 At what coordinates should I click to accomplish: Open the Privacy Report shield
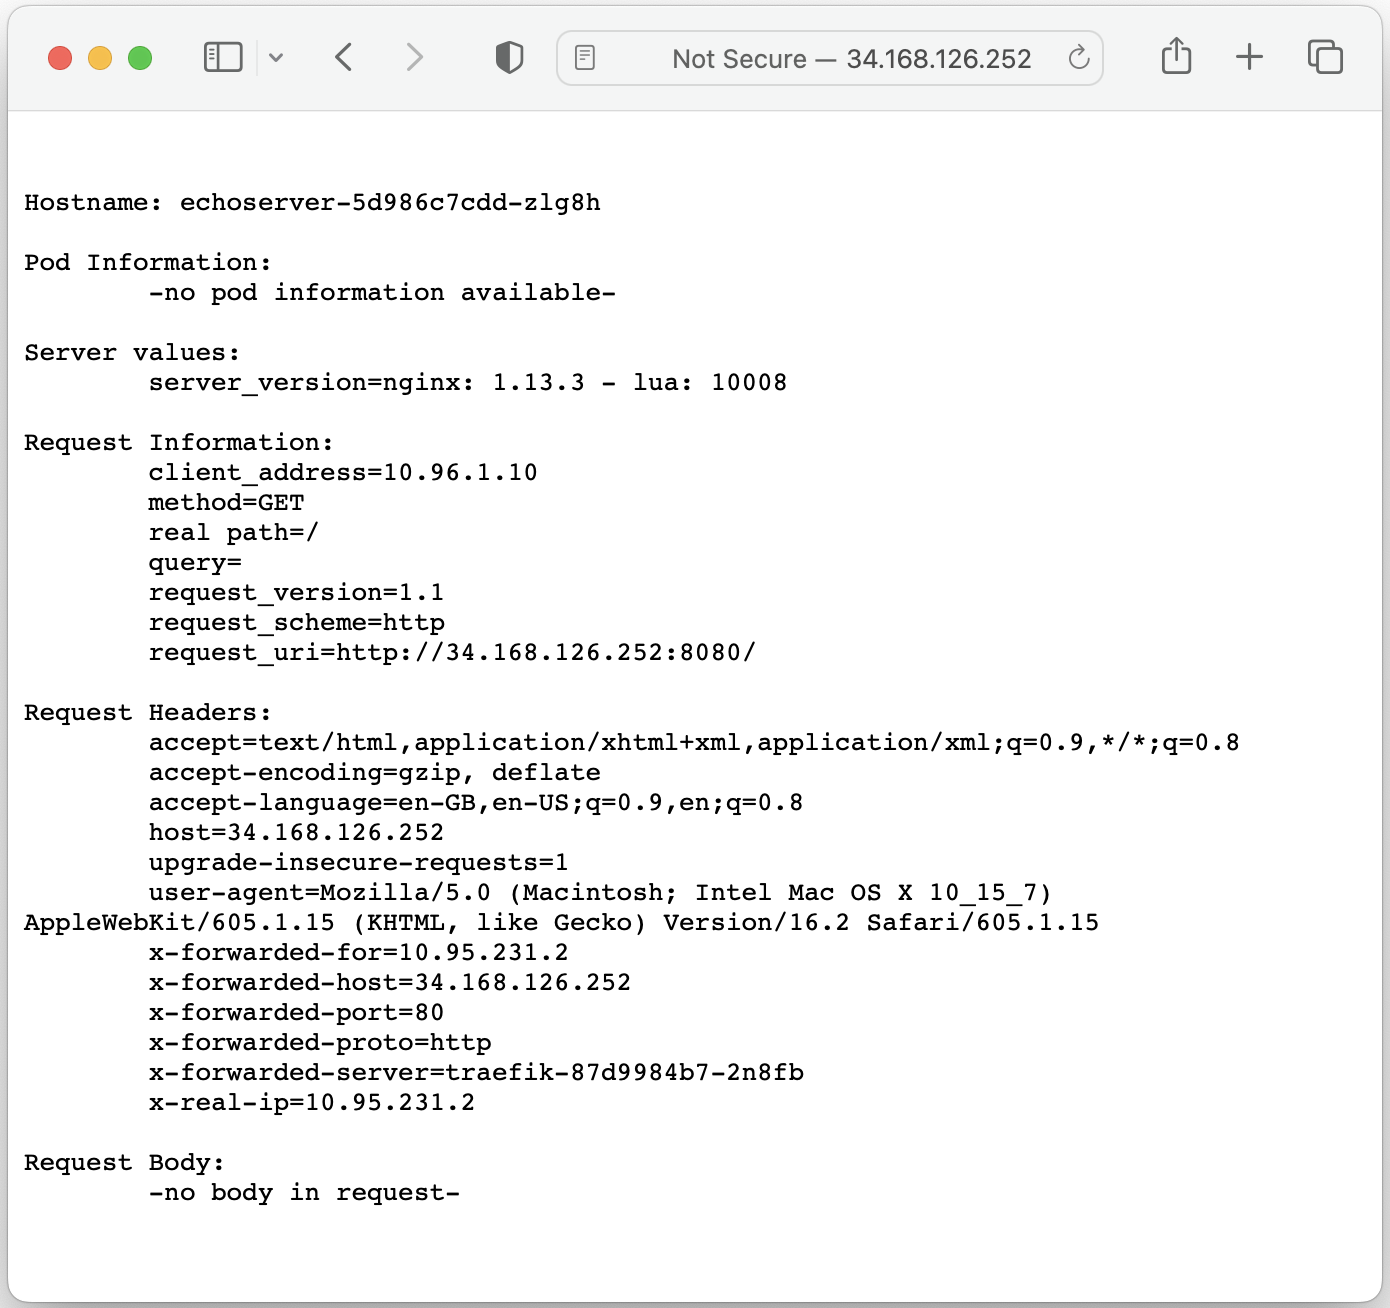coord(509,58)
